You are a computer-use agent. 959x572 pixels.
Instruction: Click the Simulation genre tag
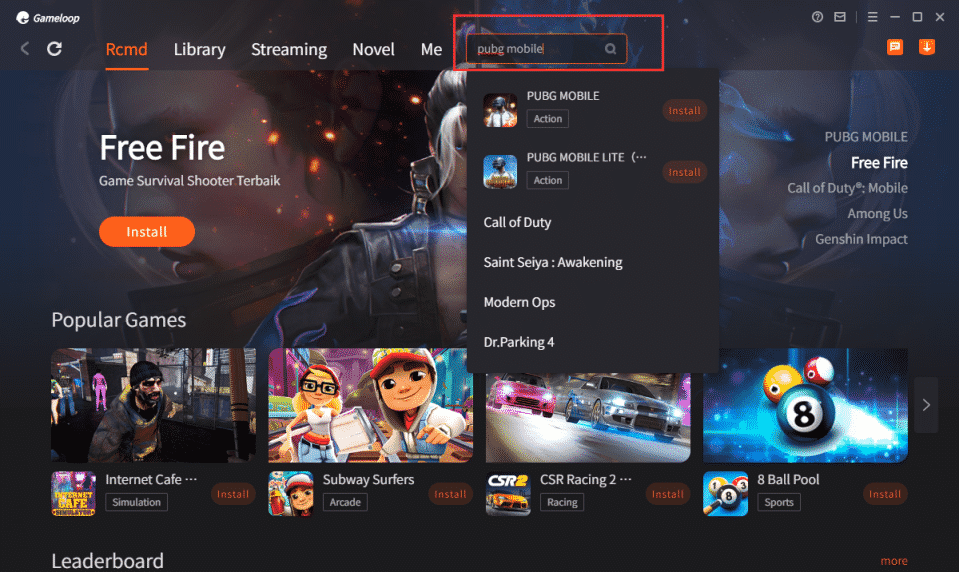136,502
